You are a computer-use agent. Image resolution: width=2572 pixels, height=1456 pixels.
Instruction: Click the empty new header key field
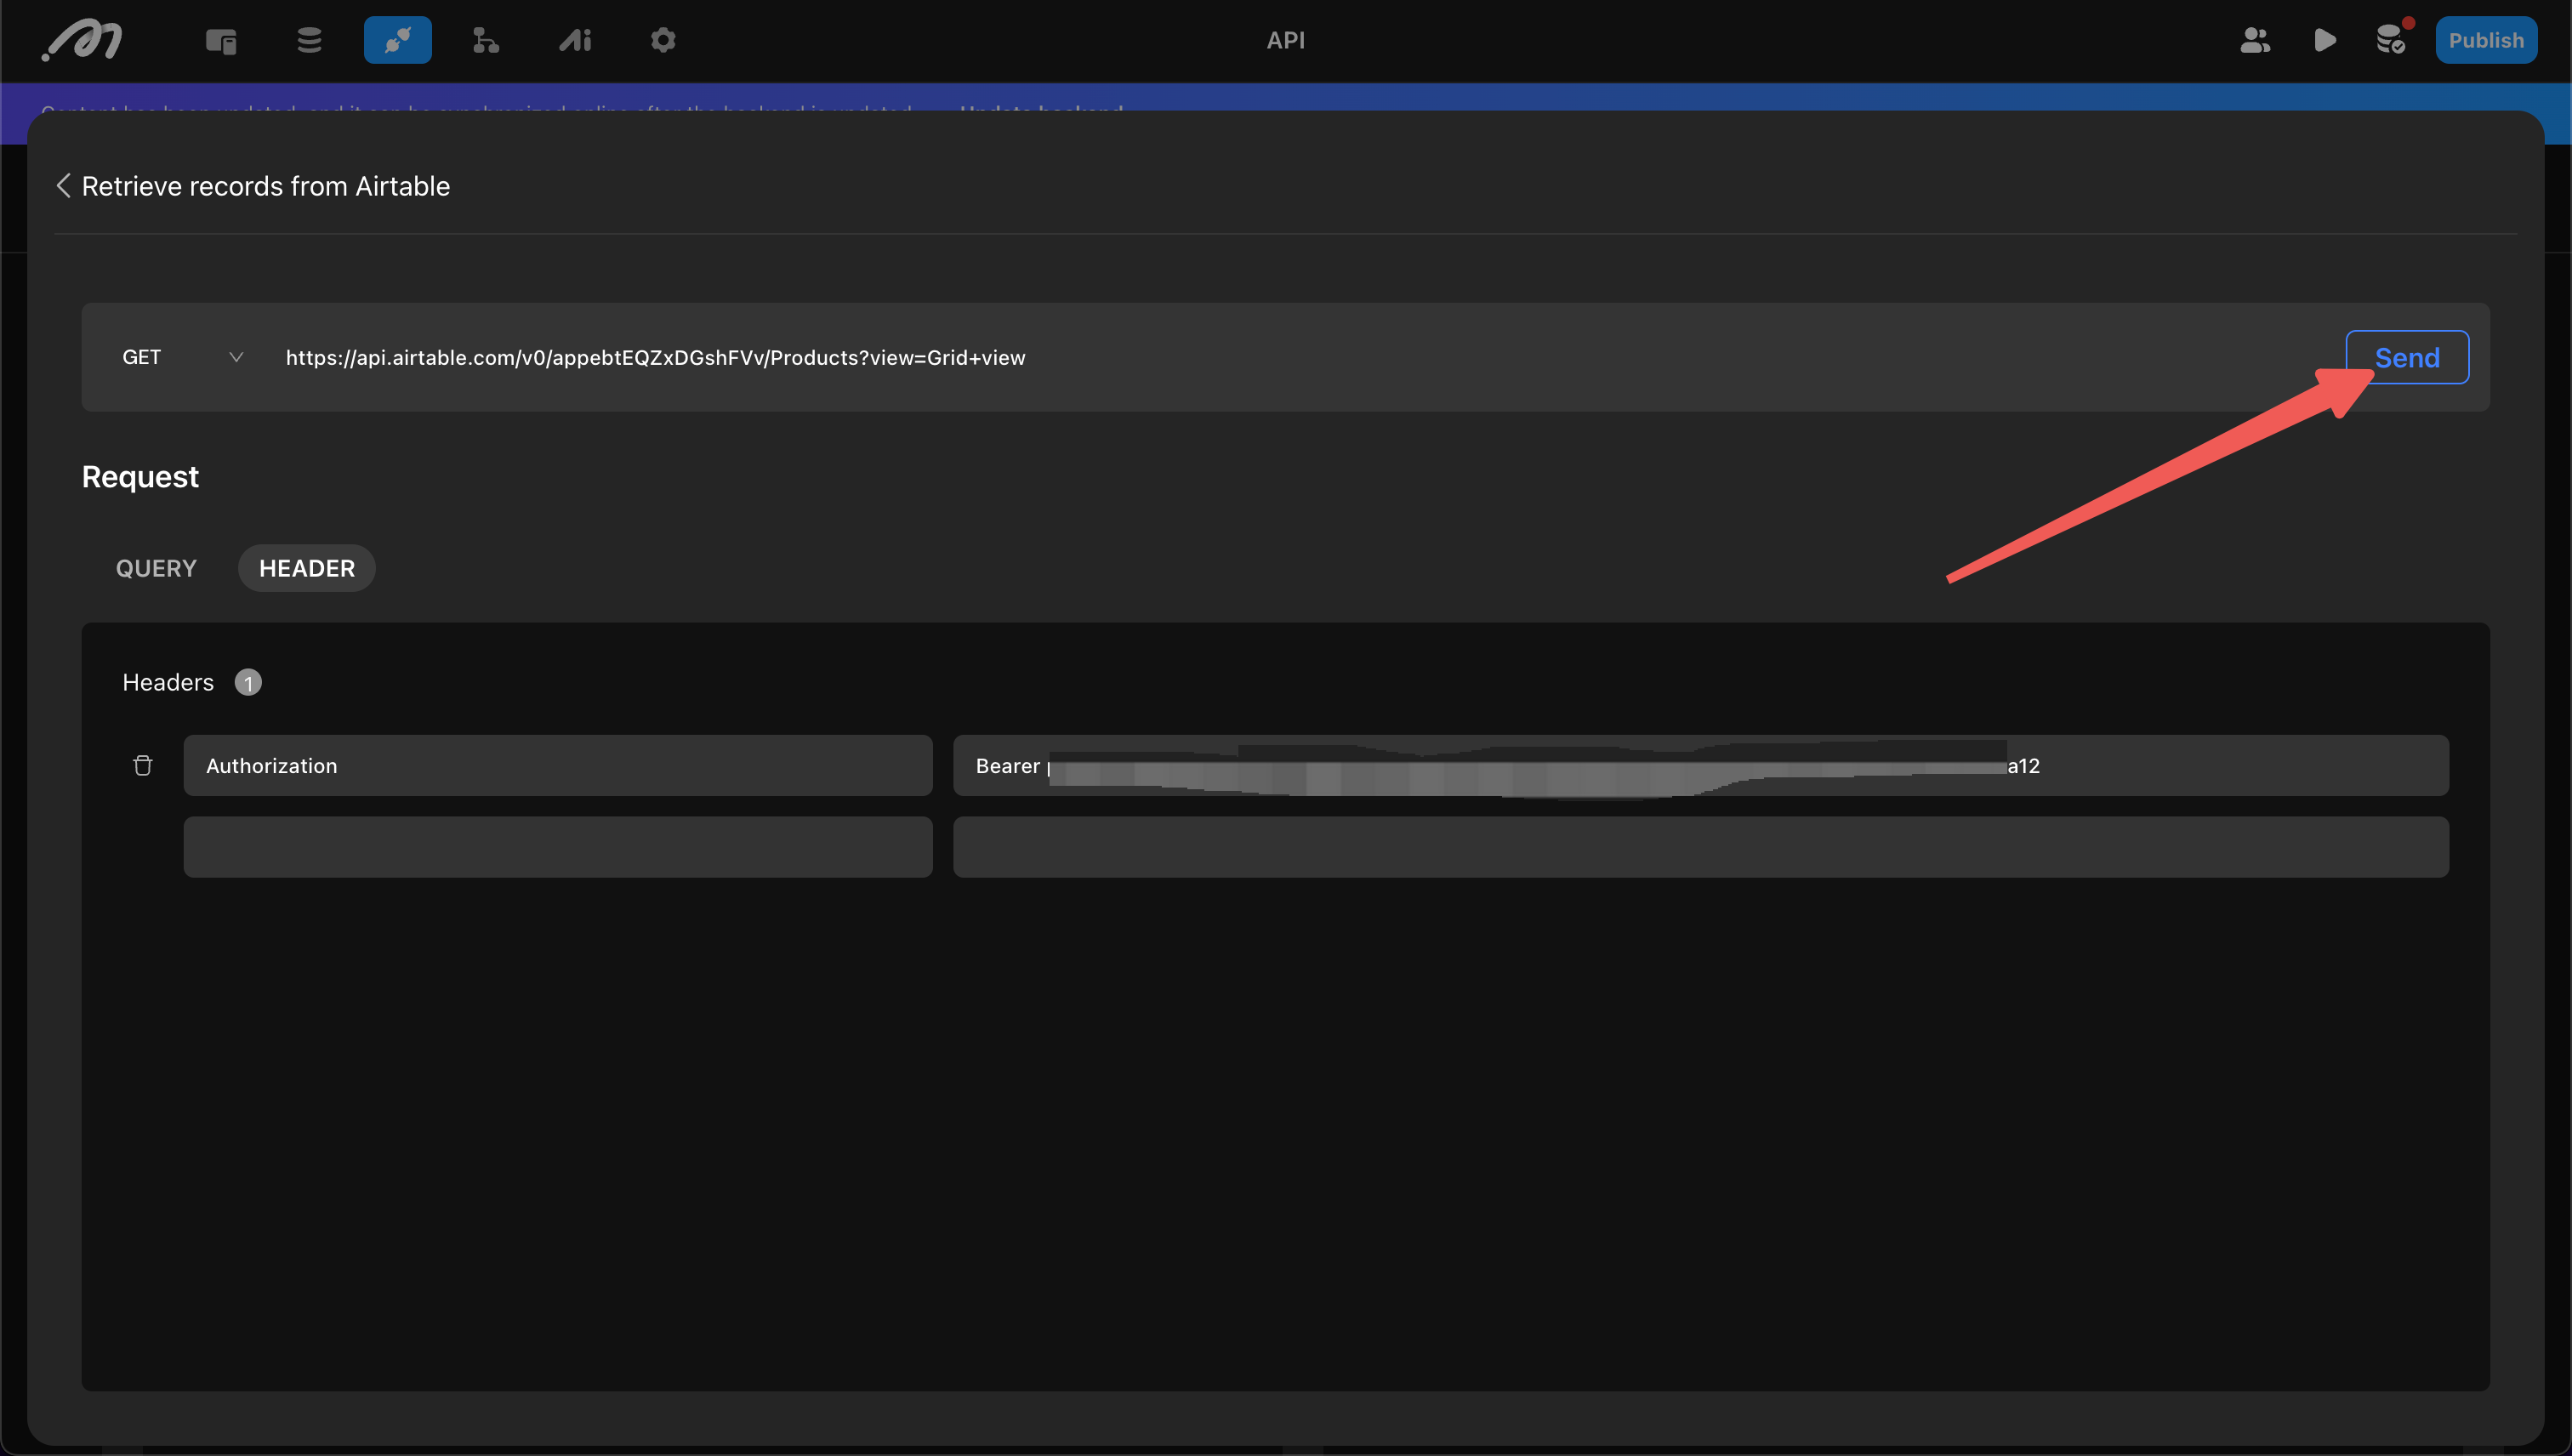coord(558,847)
